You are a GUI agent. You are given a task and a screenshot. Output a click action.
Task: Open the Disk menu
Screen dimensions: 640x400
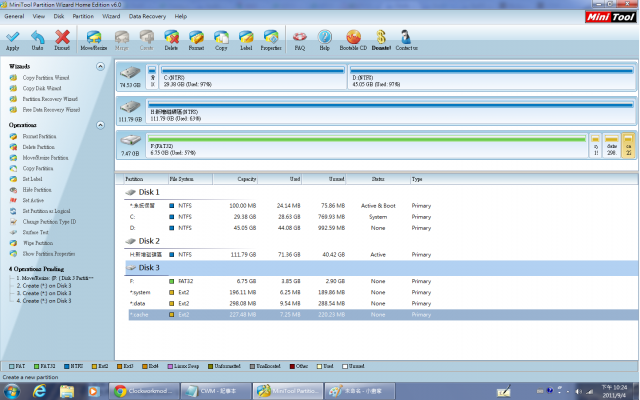pos(59,16)
